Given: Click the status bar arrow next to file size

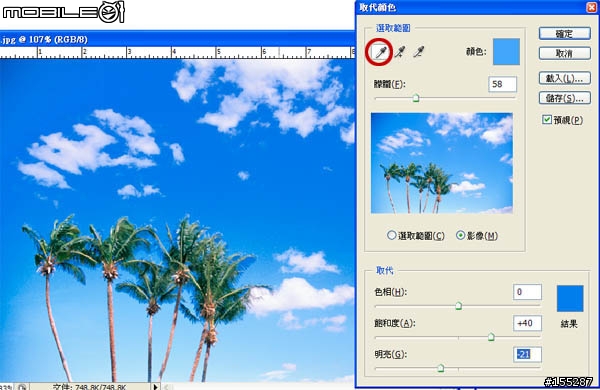Looking at the screenshot, I should tap(155, 387).
